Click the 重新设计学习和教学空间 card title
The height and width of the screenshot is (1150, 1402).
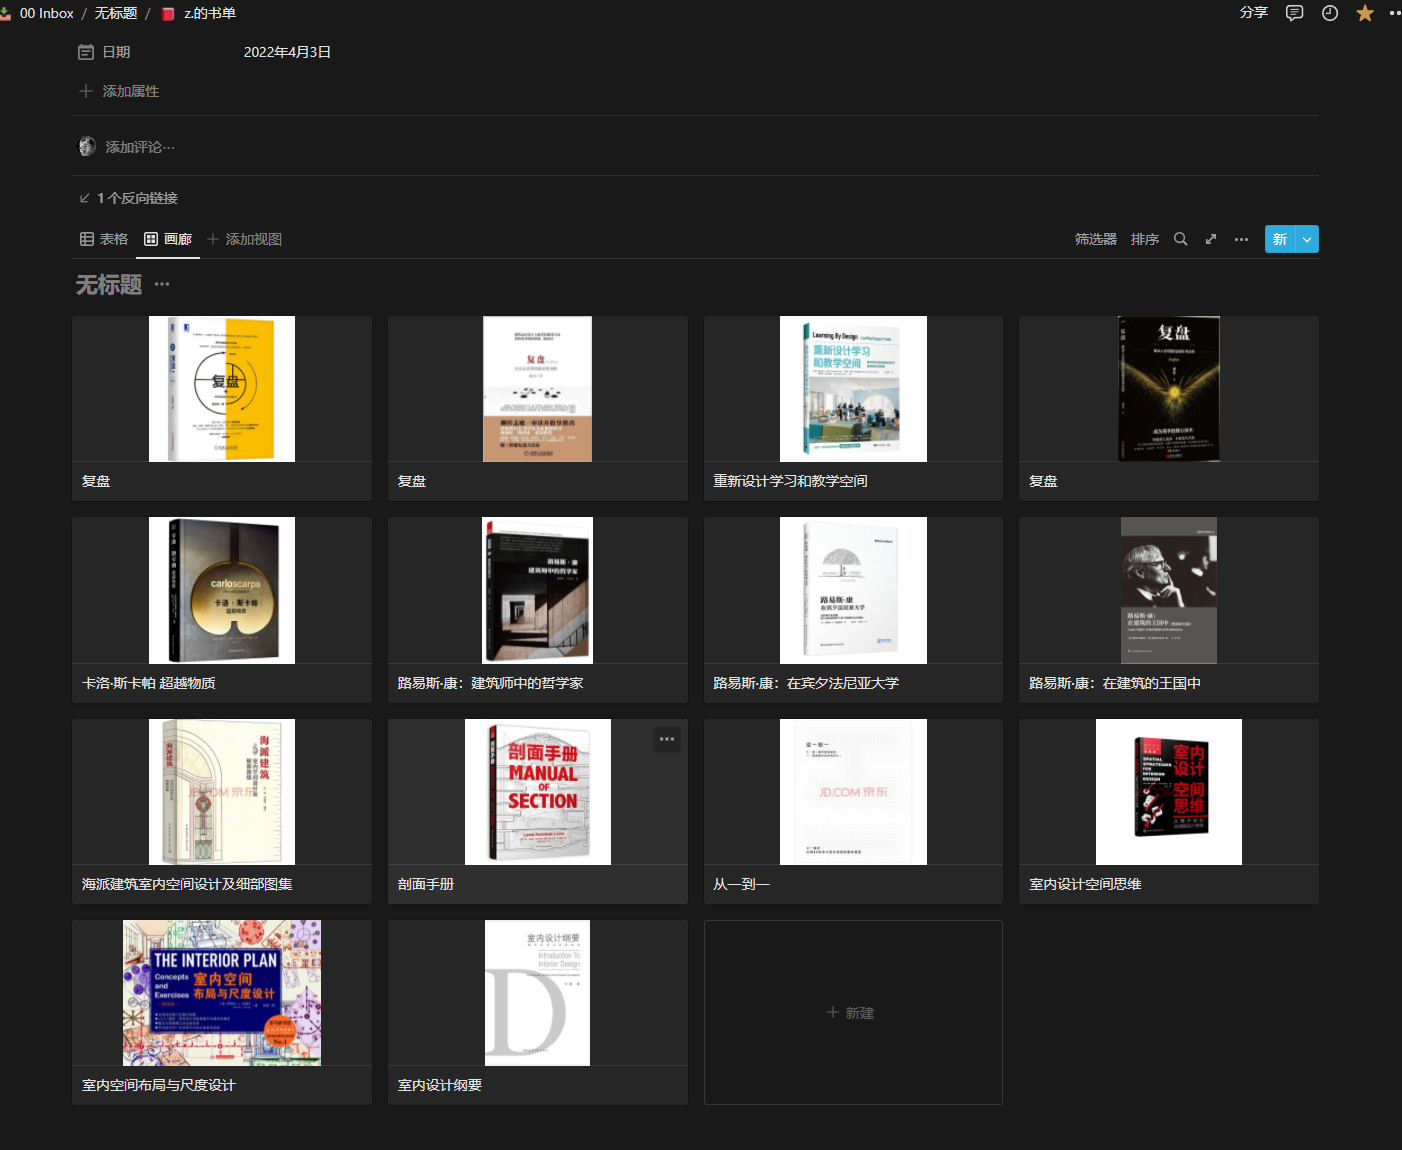pyautogui.click(x=790, y=481)
